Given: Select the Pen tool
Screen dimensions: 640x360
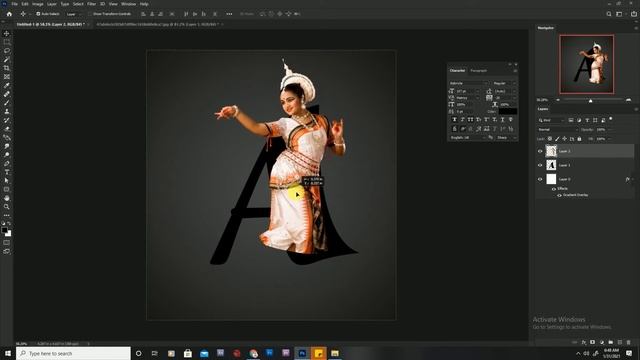Looking at the screenshot, I should 7,163.
